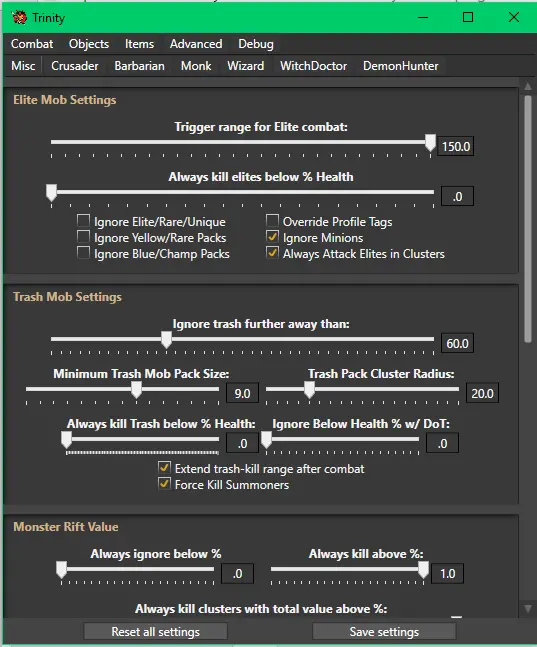537x647 pixels.
Task: Click the scrollbar down arrow
Action: click(528, 609)
